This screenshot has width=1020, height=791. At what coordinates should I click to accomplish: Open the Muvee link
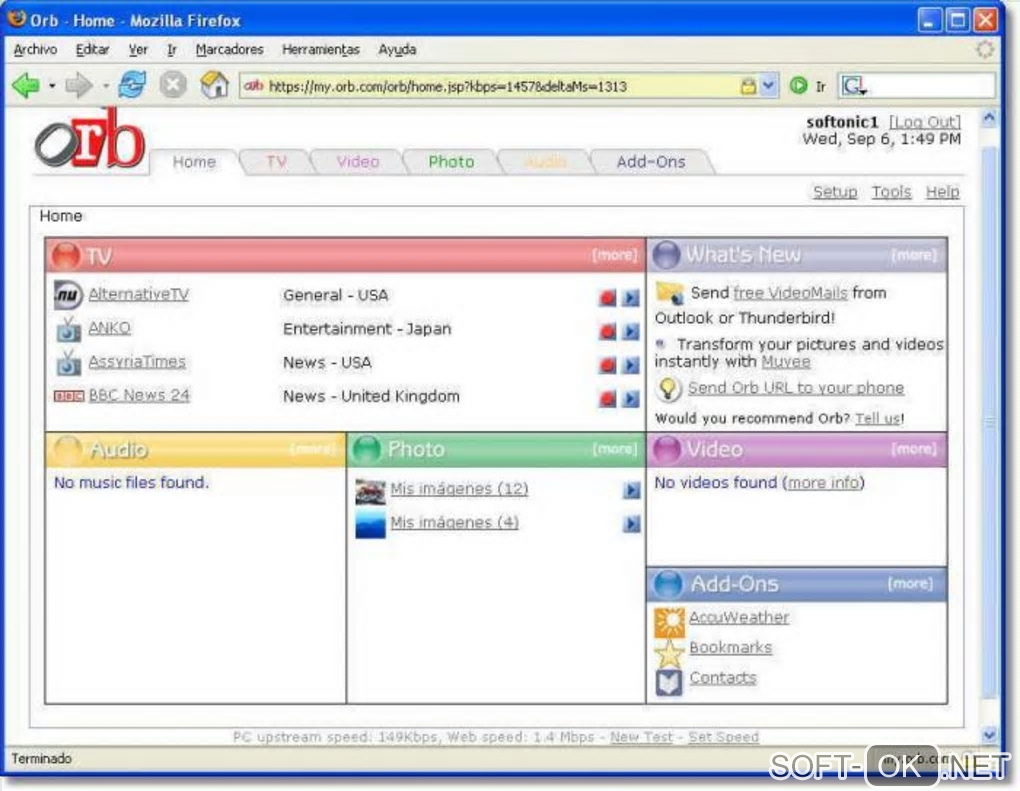786,362
